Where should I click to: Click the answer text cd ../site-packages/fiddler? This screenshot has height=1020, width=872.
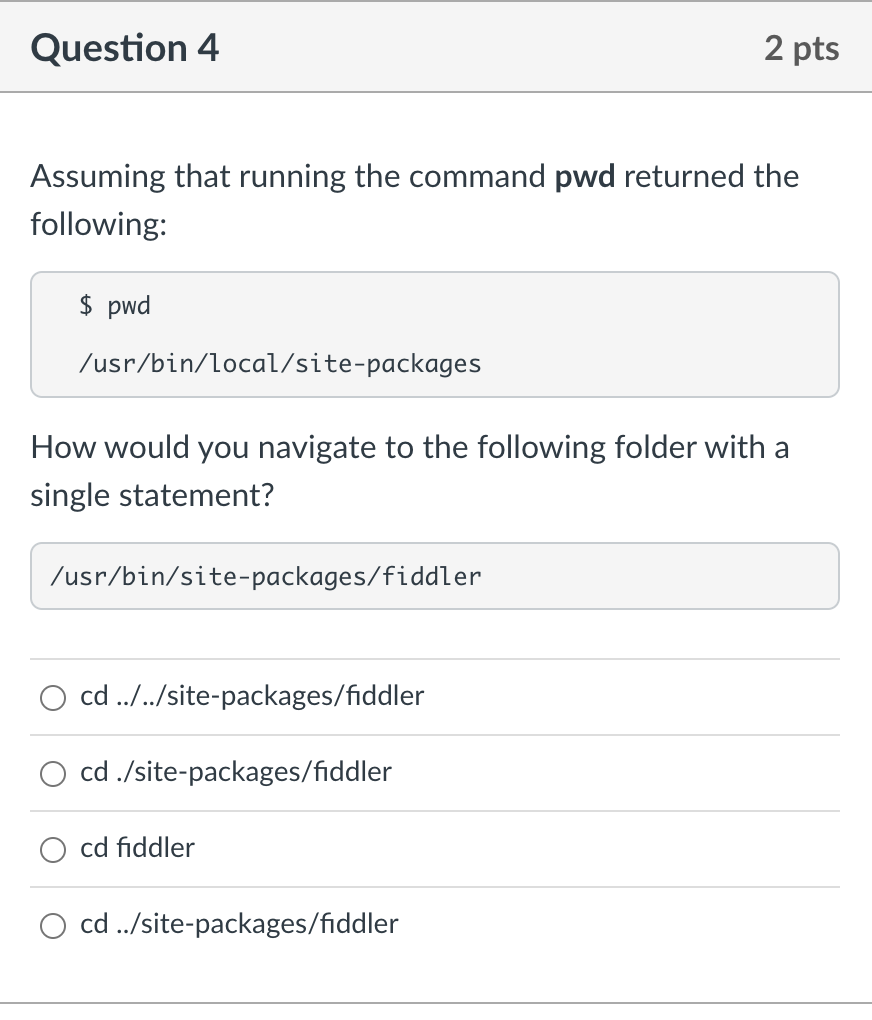[239, 925]
